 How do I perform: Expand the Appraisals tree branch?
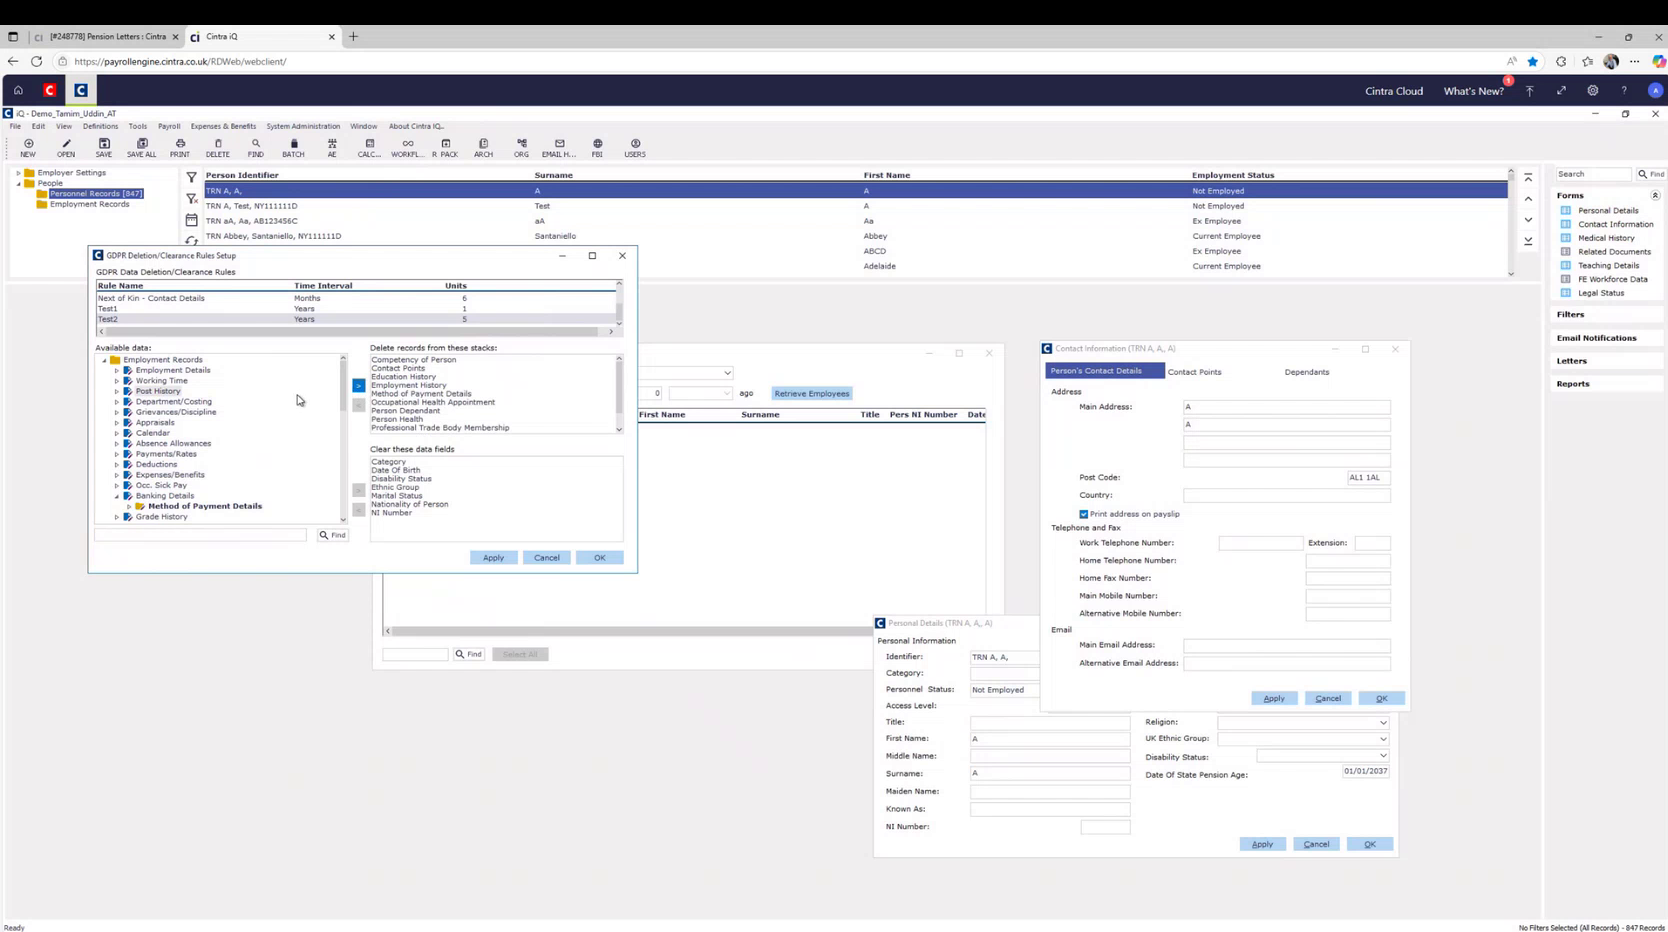tap(116, 422)
